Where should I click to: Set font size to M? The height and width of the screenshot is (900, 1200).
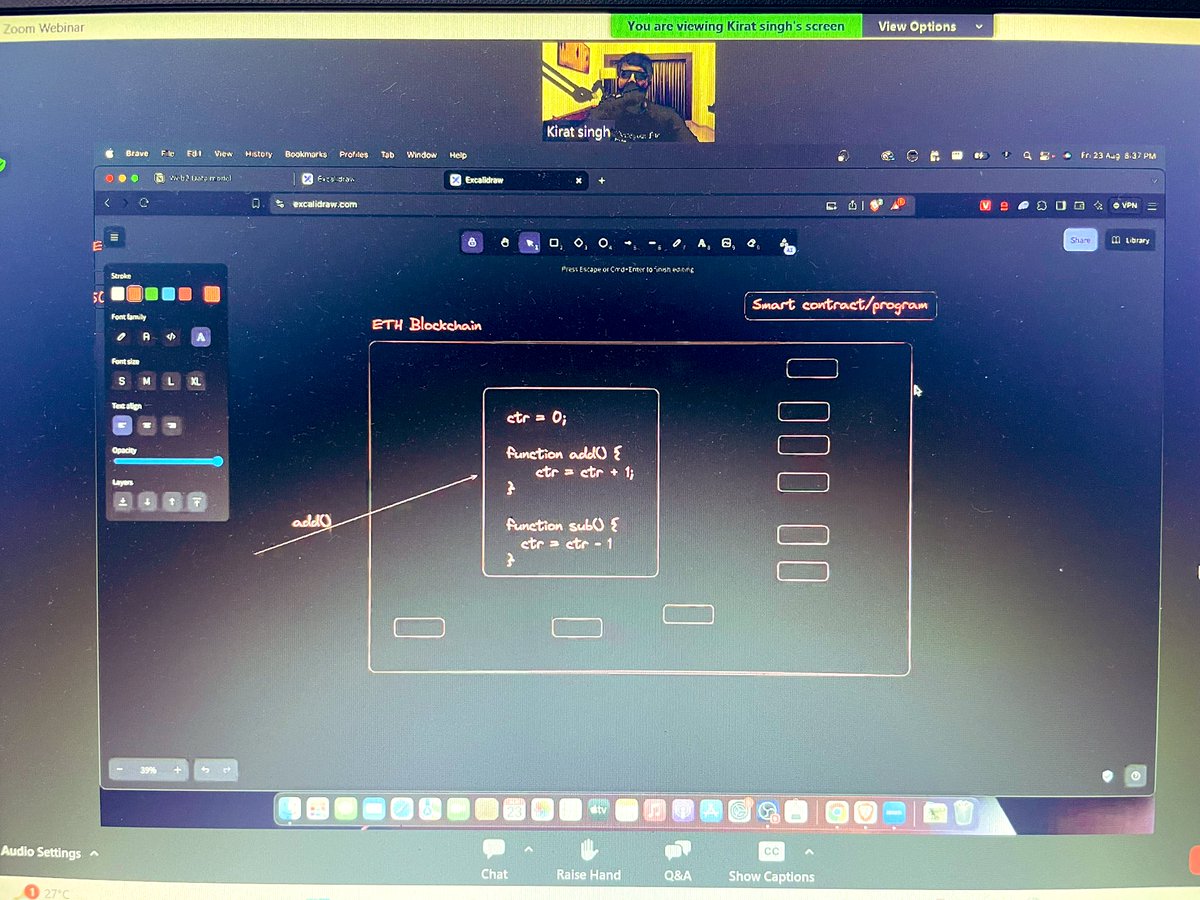coord(146,381)
